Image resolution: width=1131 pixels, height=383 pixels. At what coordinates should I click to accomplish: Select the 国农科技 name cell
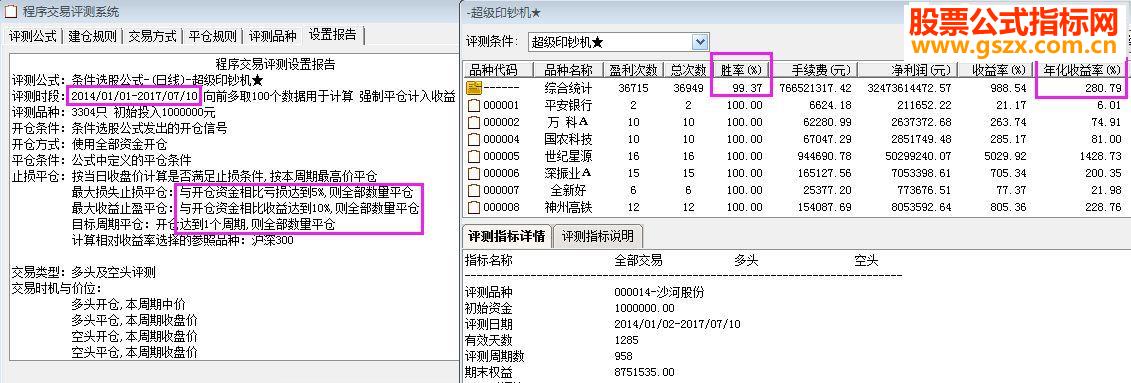[x=567, y=139]
